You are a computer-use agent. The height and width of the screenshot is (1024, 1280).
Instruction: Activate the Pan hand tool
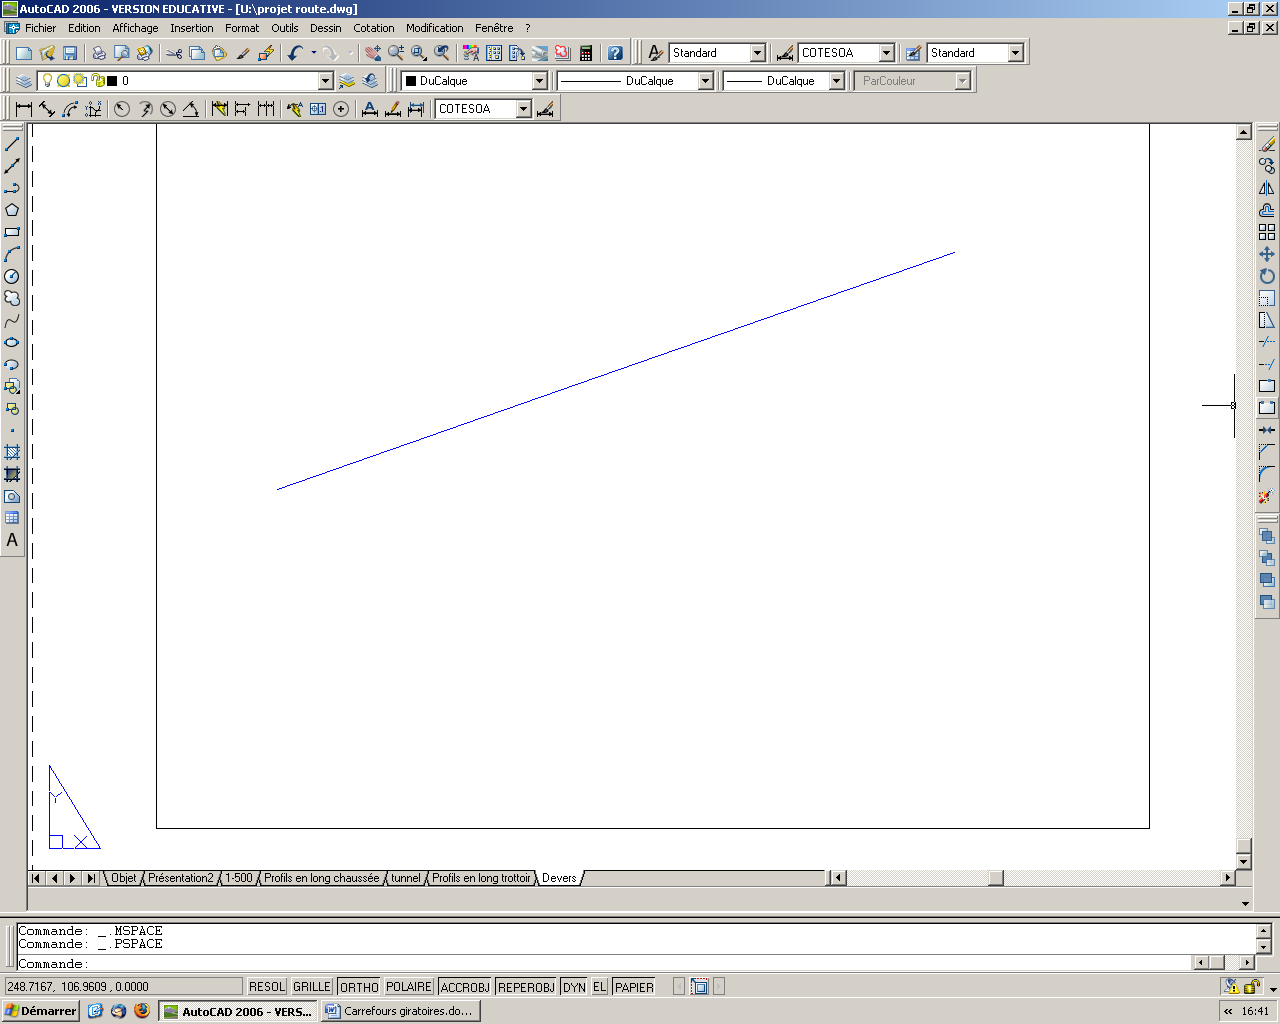[x=373, y=53]
